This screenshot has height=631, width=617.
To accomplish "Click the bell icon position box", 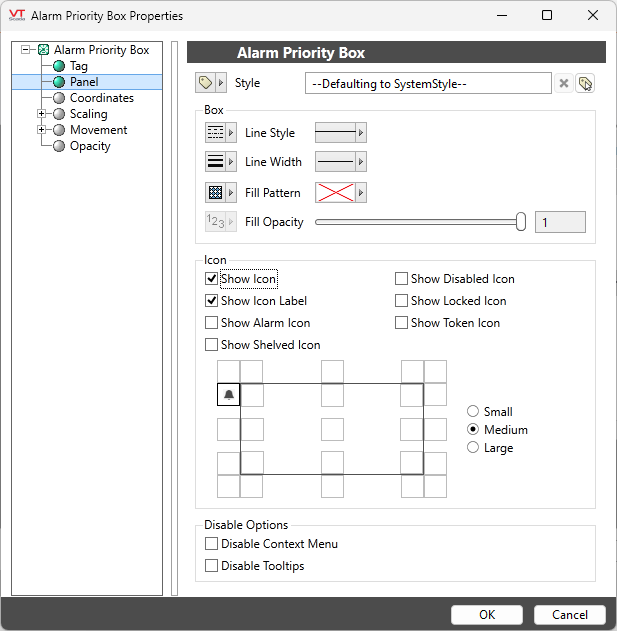I will tap(229, 395).
